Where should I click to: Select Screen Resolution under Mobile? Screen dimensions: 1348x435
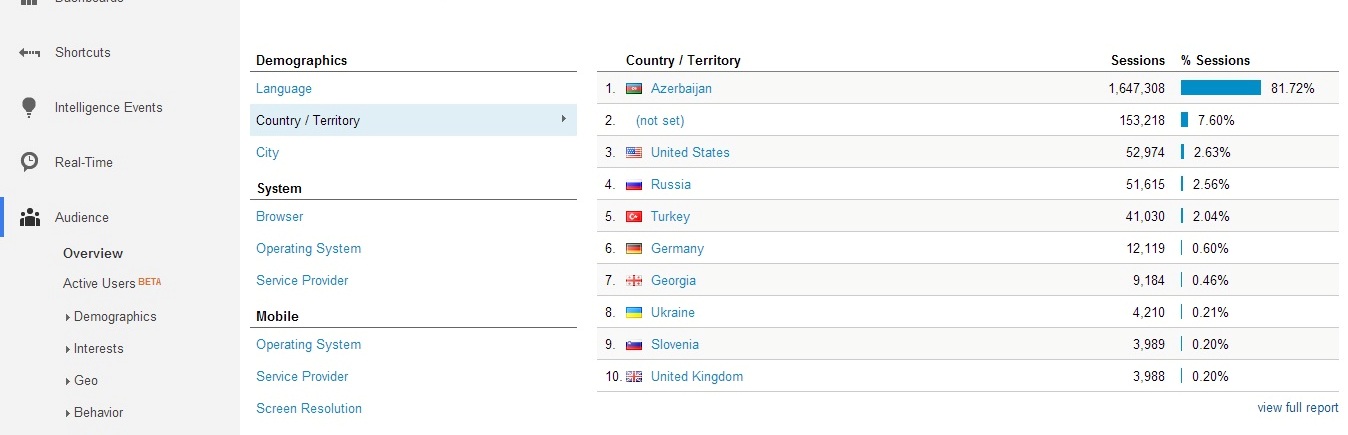(309, 408)
